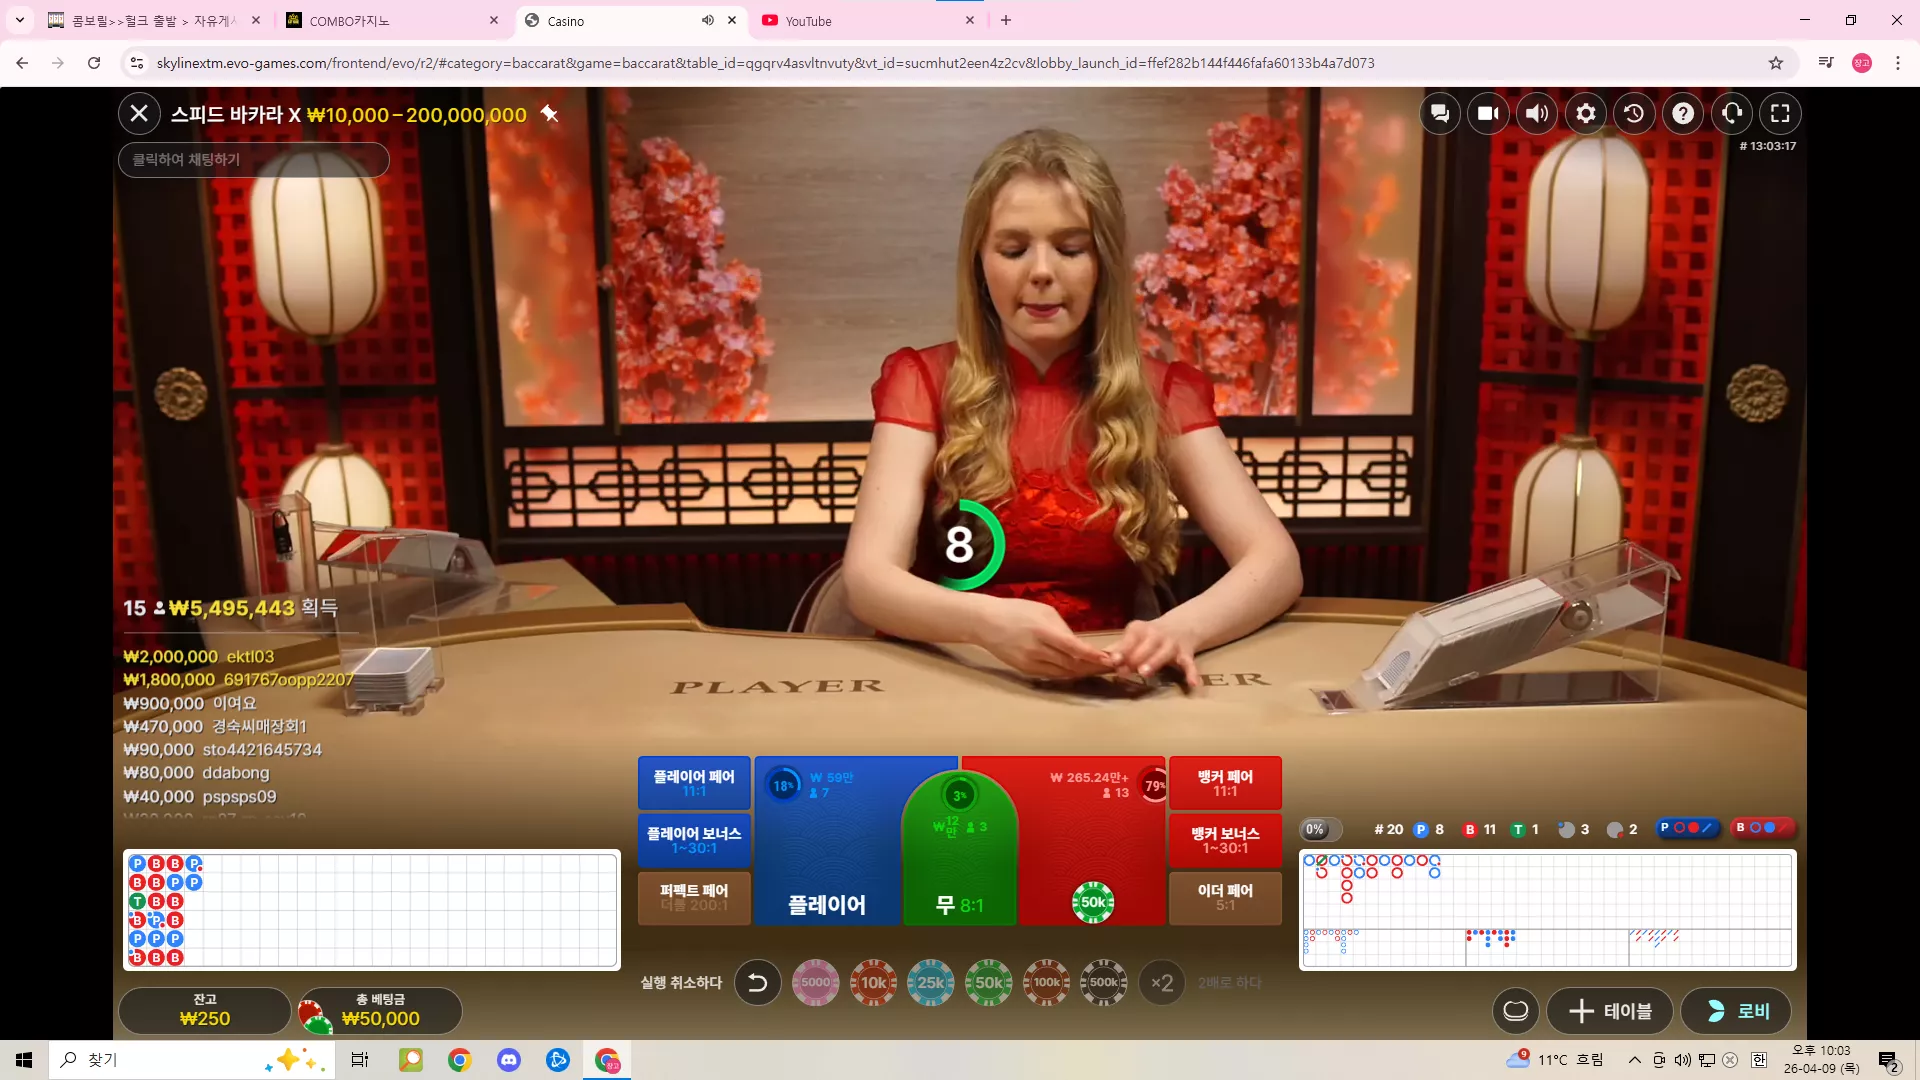Show banker next-hand prediction B
The image size is (1920, 1080).
pos(1763,828)
